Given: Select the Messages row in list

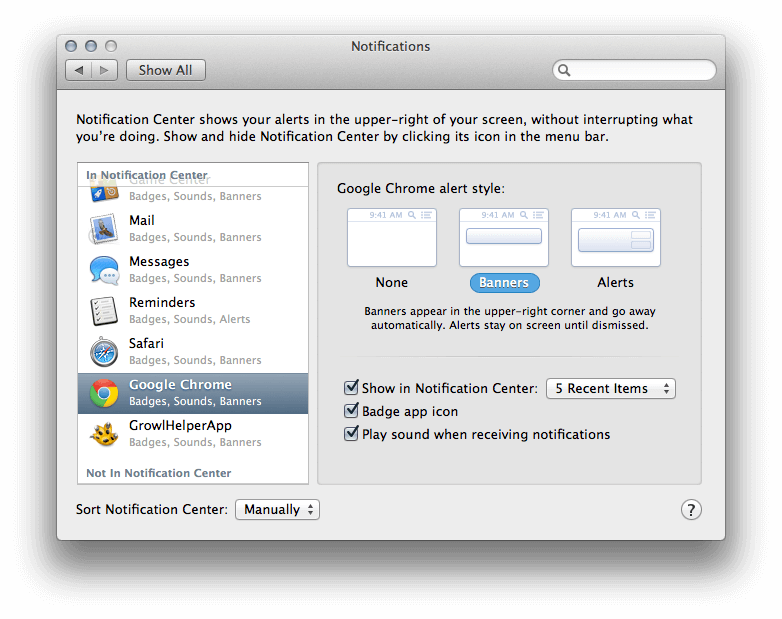Looking at the screenshot, I should tap(193, 270).
